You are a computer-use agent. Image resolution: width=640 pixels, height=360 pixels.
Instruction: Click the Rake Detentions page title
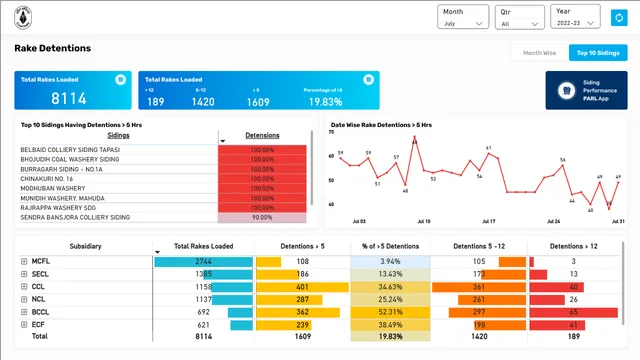pyautogui.click(x=53, y=48)
